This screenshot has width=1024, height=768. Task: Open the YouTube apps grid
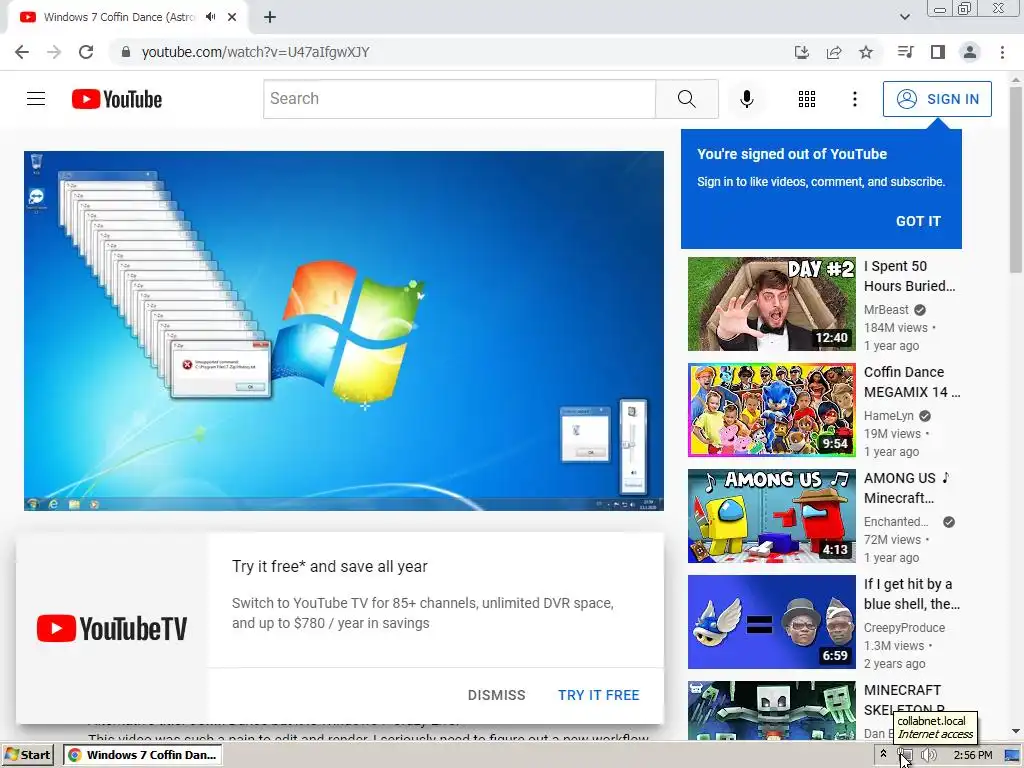click(x=807, y=99)
